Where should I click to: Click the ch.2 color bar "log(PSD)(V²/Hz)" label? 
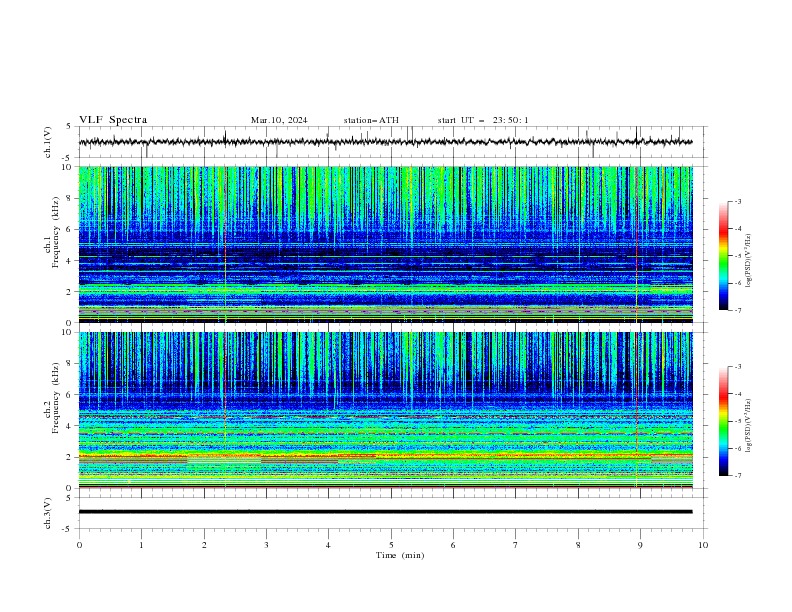(749, 426)
